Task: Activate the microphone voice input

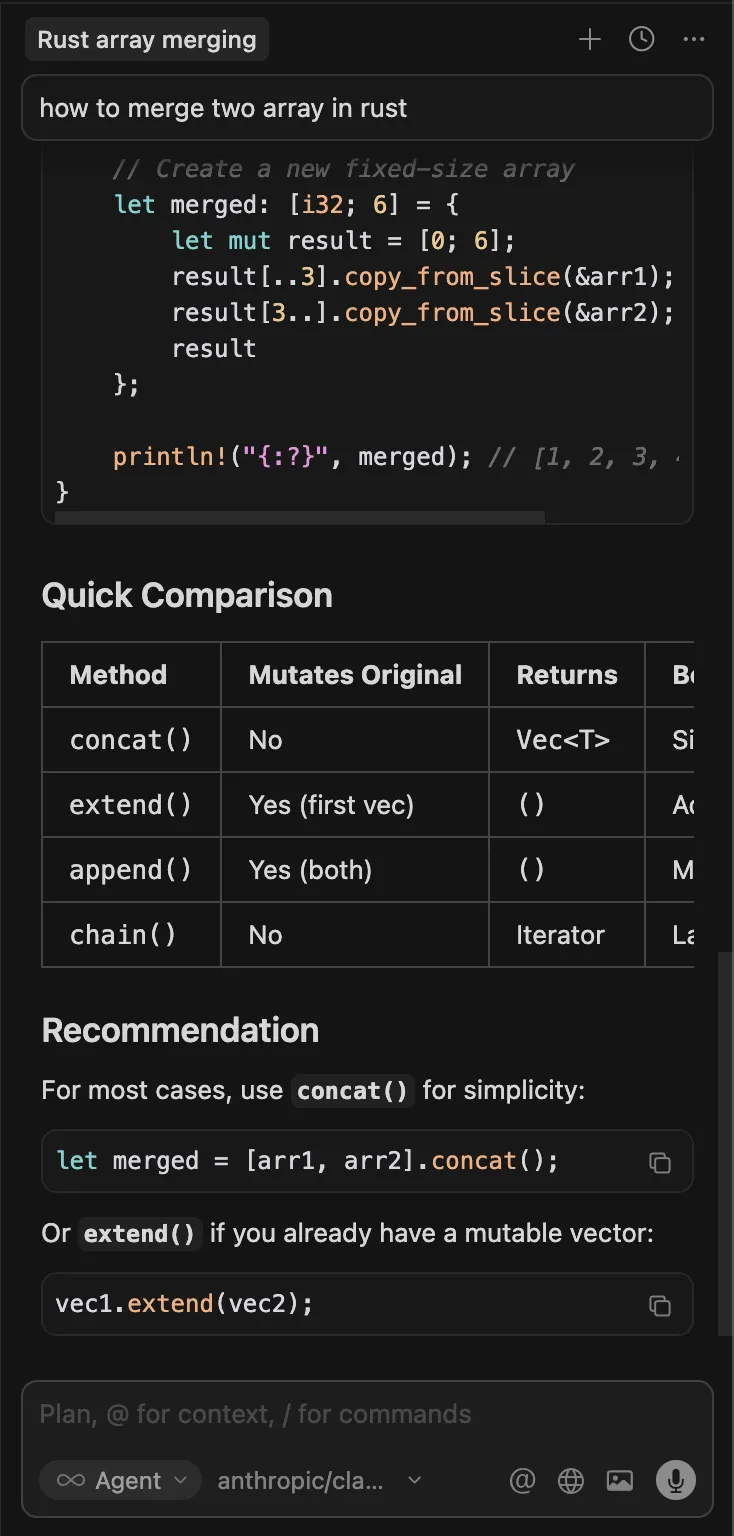Action: (x=676, y=1481)
